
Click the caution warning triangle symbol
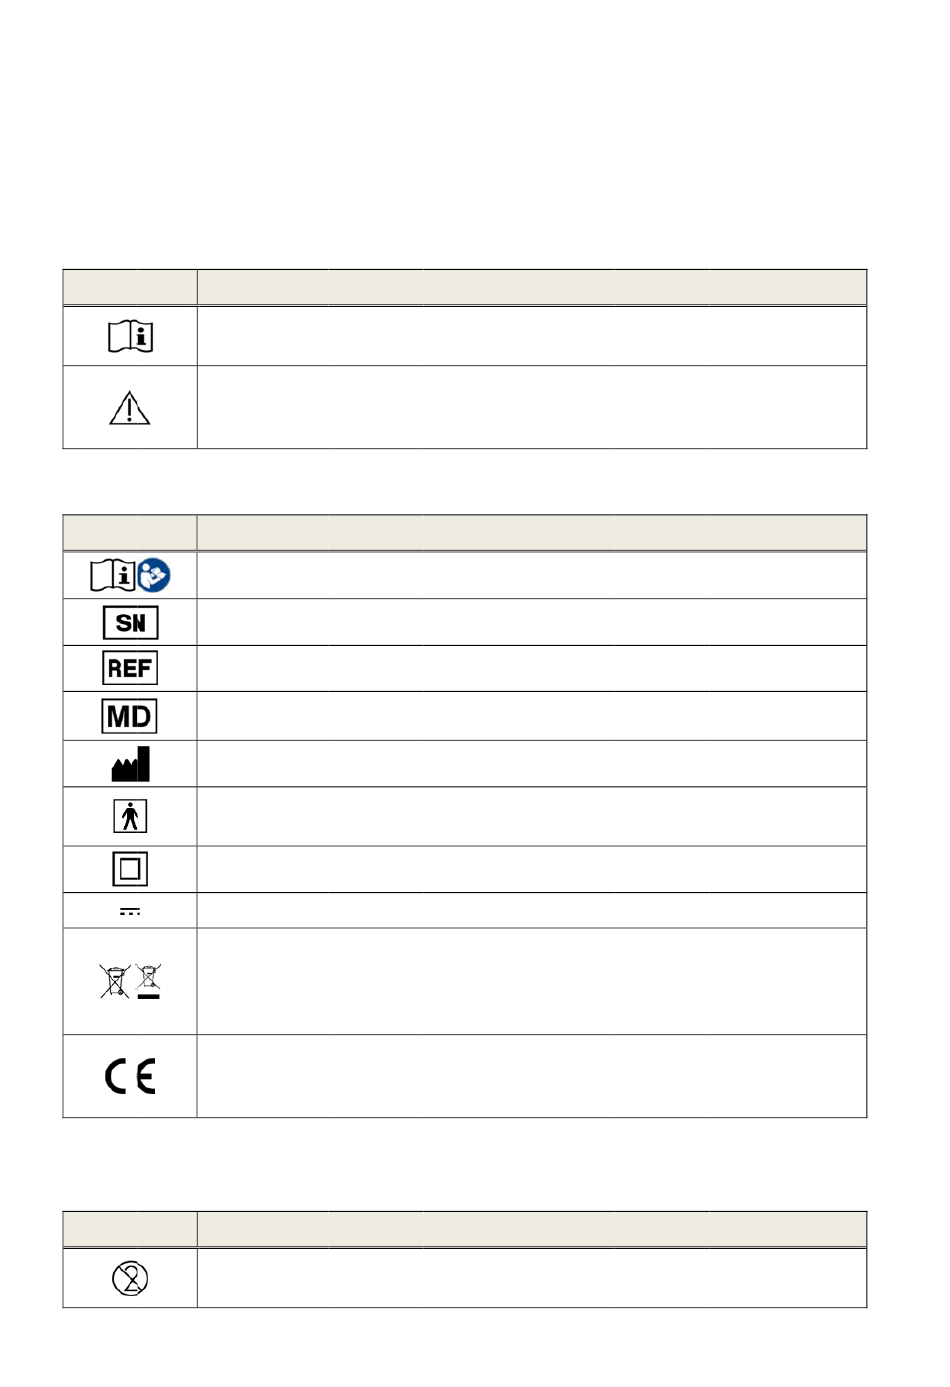pyautogui.click(x=130, y=408)
